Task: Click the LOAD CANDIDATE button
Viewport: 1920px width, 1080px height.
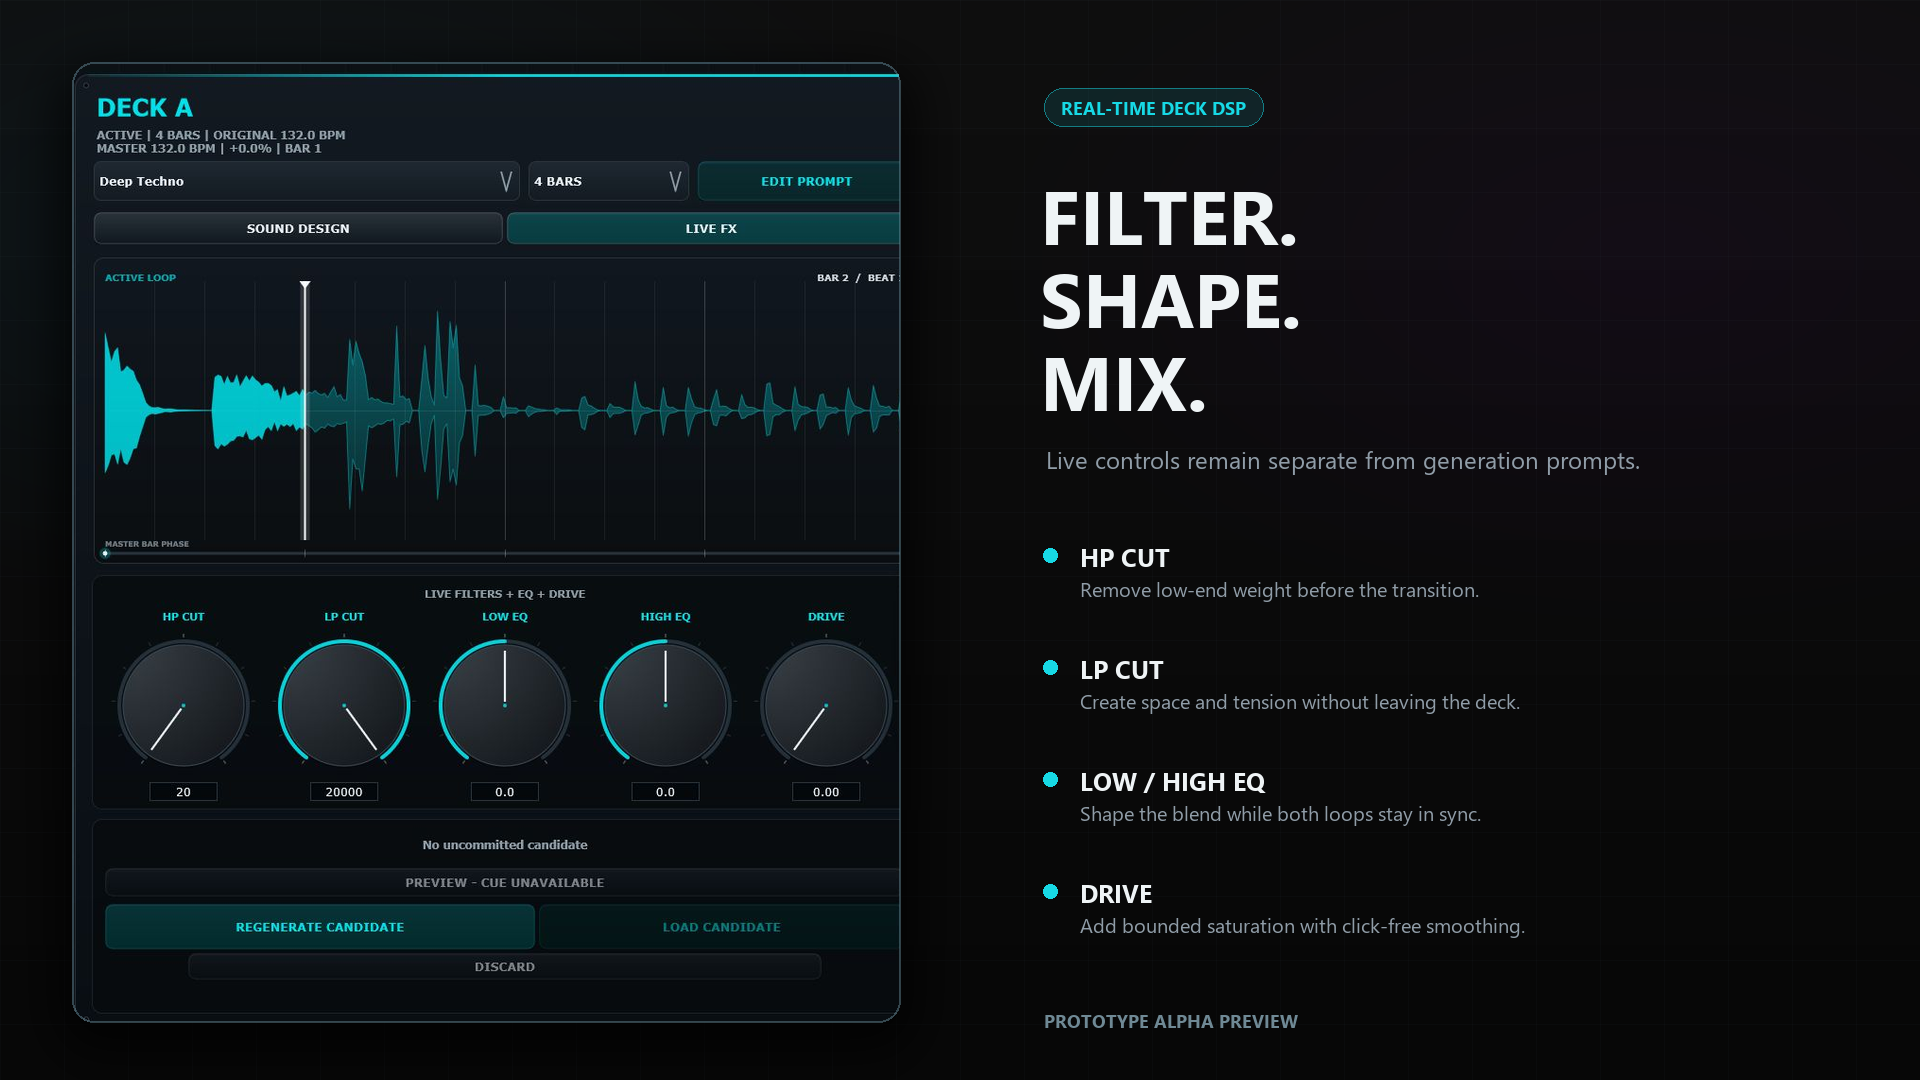Action: click(x=720, y=927)
